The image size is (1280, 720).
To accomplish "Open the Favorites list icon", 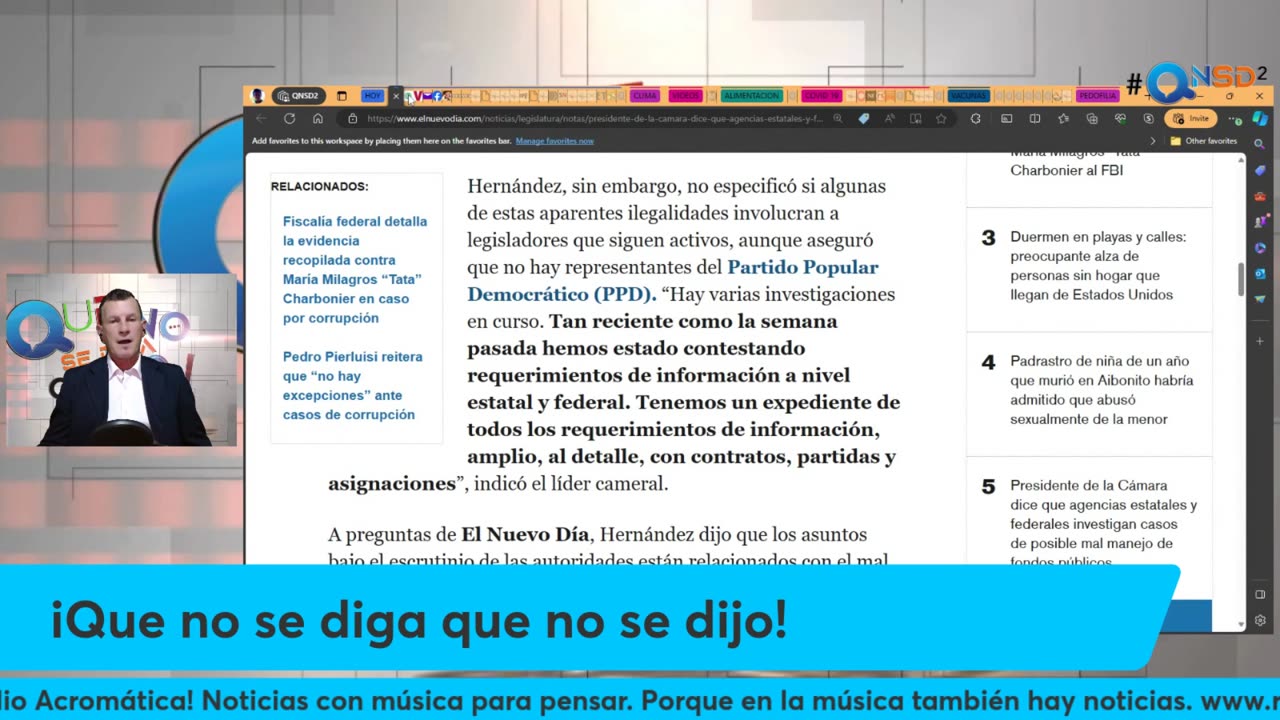I will coord(1063,118).
